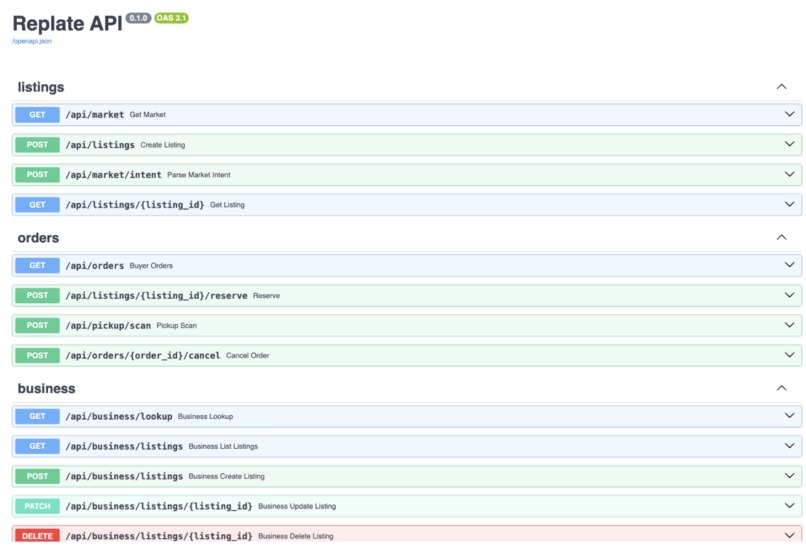Screen dimensions: 806x552
Task: Expand the Create Listing row arrow
Action: coord(790,144)
